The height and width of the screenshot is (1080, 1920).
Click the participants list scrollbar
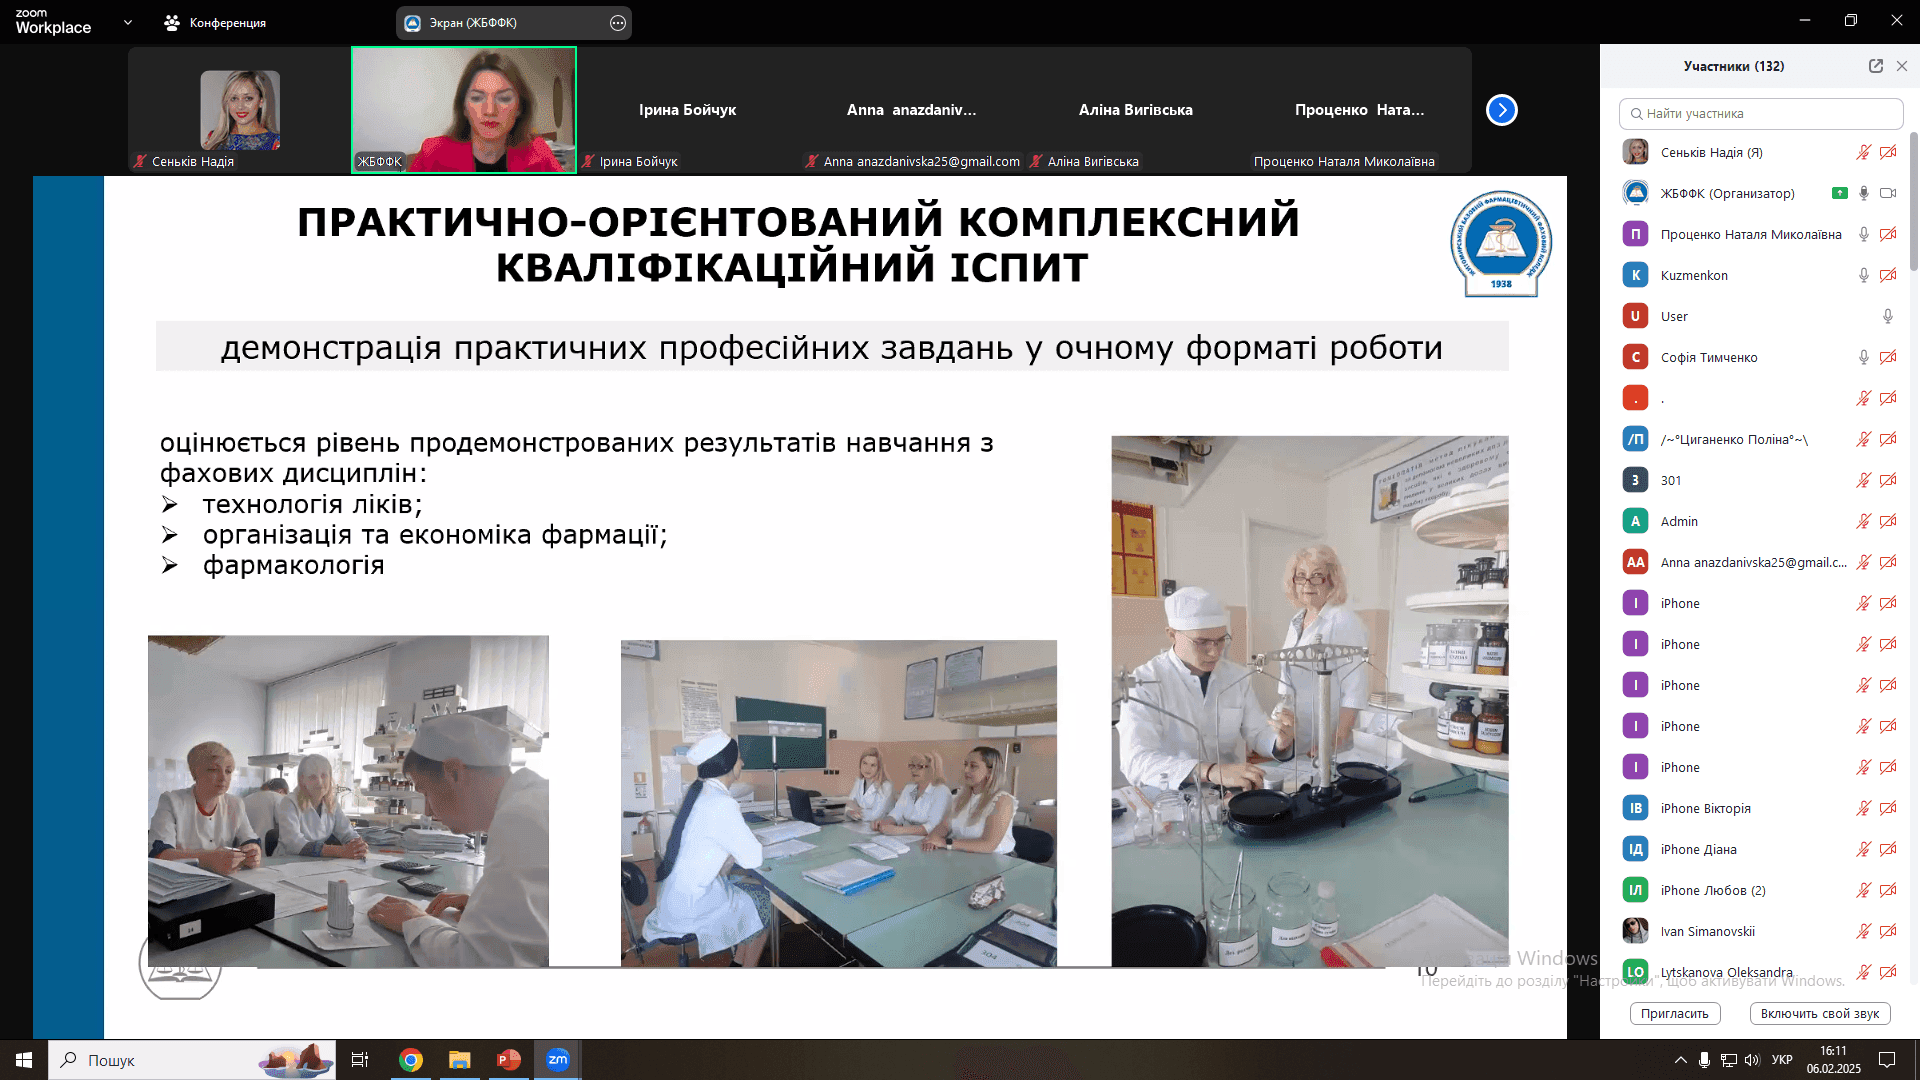point(1914,200)
